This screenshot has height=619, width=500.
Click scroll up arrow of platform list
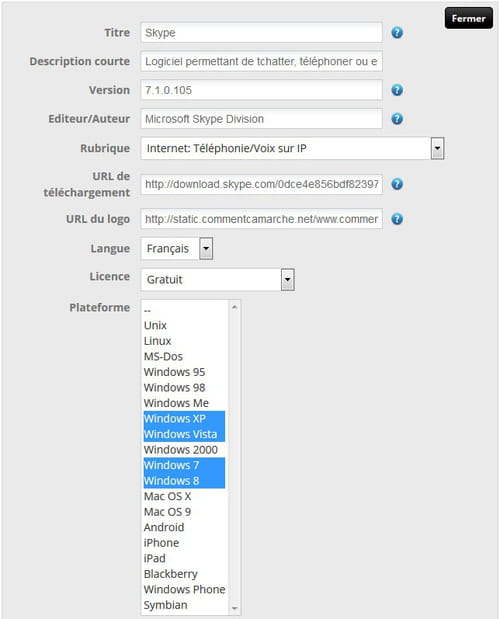click(234, 307)
